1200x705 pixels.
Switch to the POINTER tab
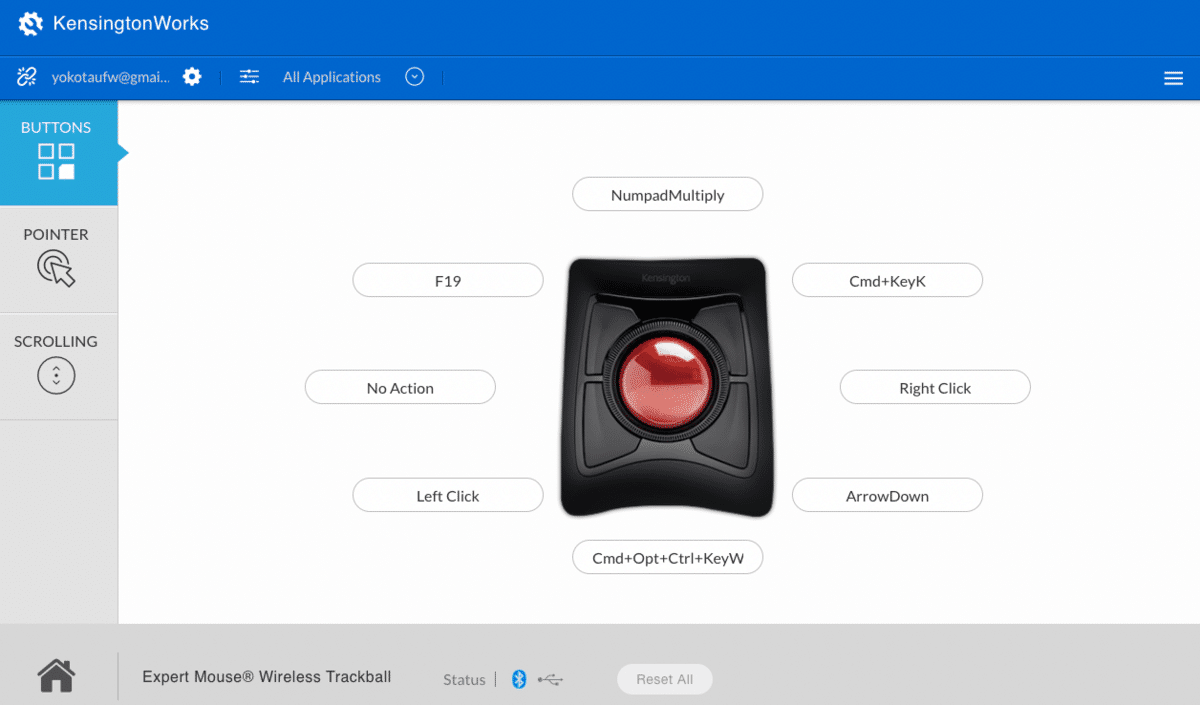[58, 259]
